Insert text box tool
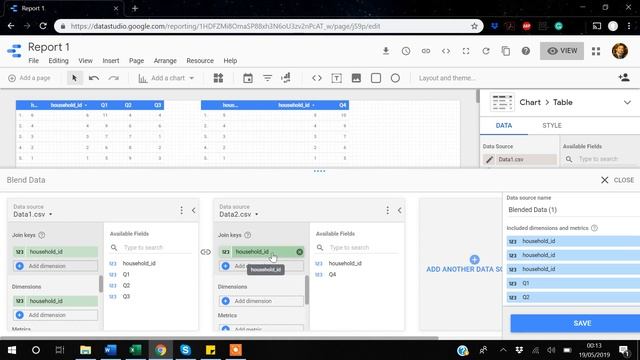The width and height of the screenshot is (640, 360). click(x=336, y=78)
